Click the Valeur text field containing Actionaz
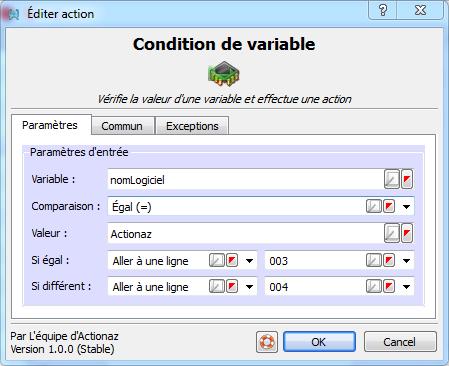 pyautogui.click(x=246, y=233)
